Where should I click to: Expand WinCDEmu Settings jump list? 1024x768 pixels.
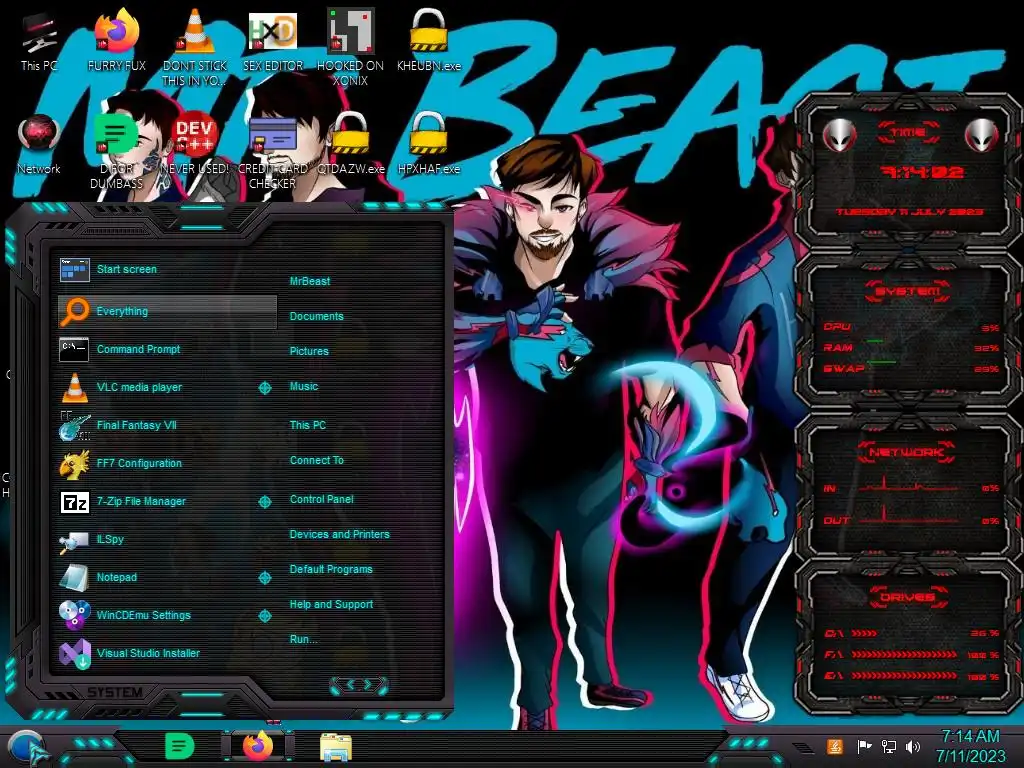coord(264,616)
